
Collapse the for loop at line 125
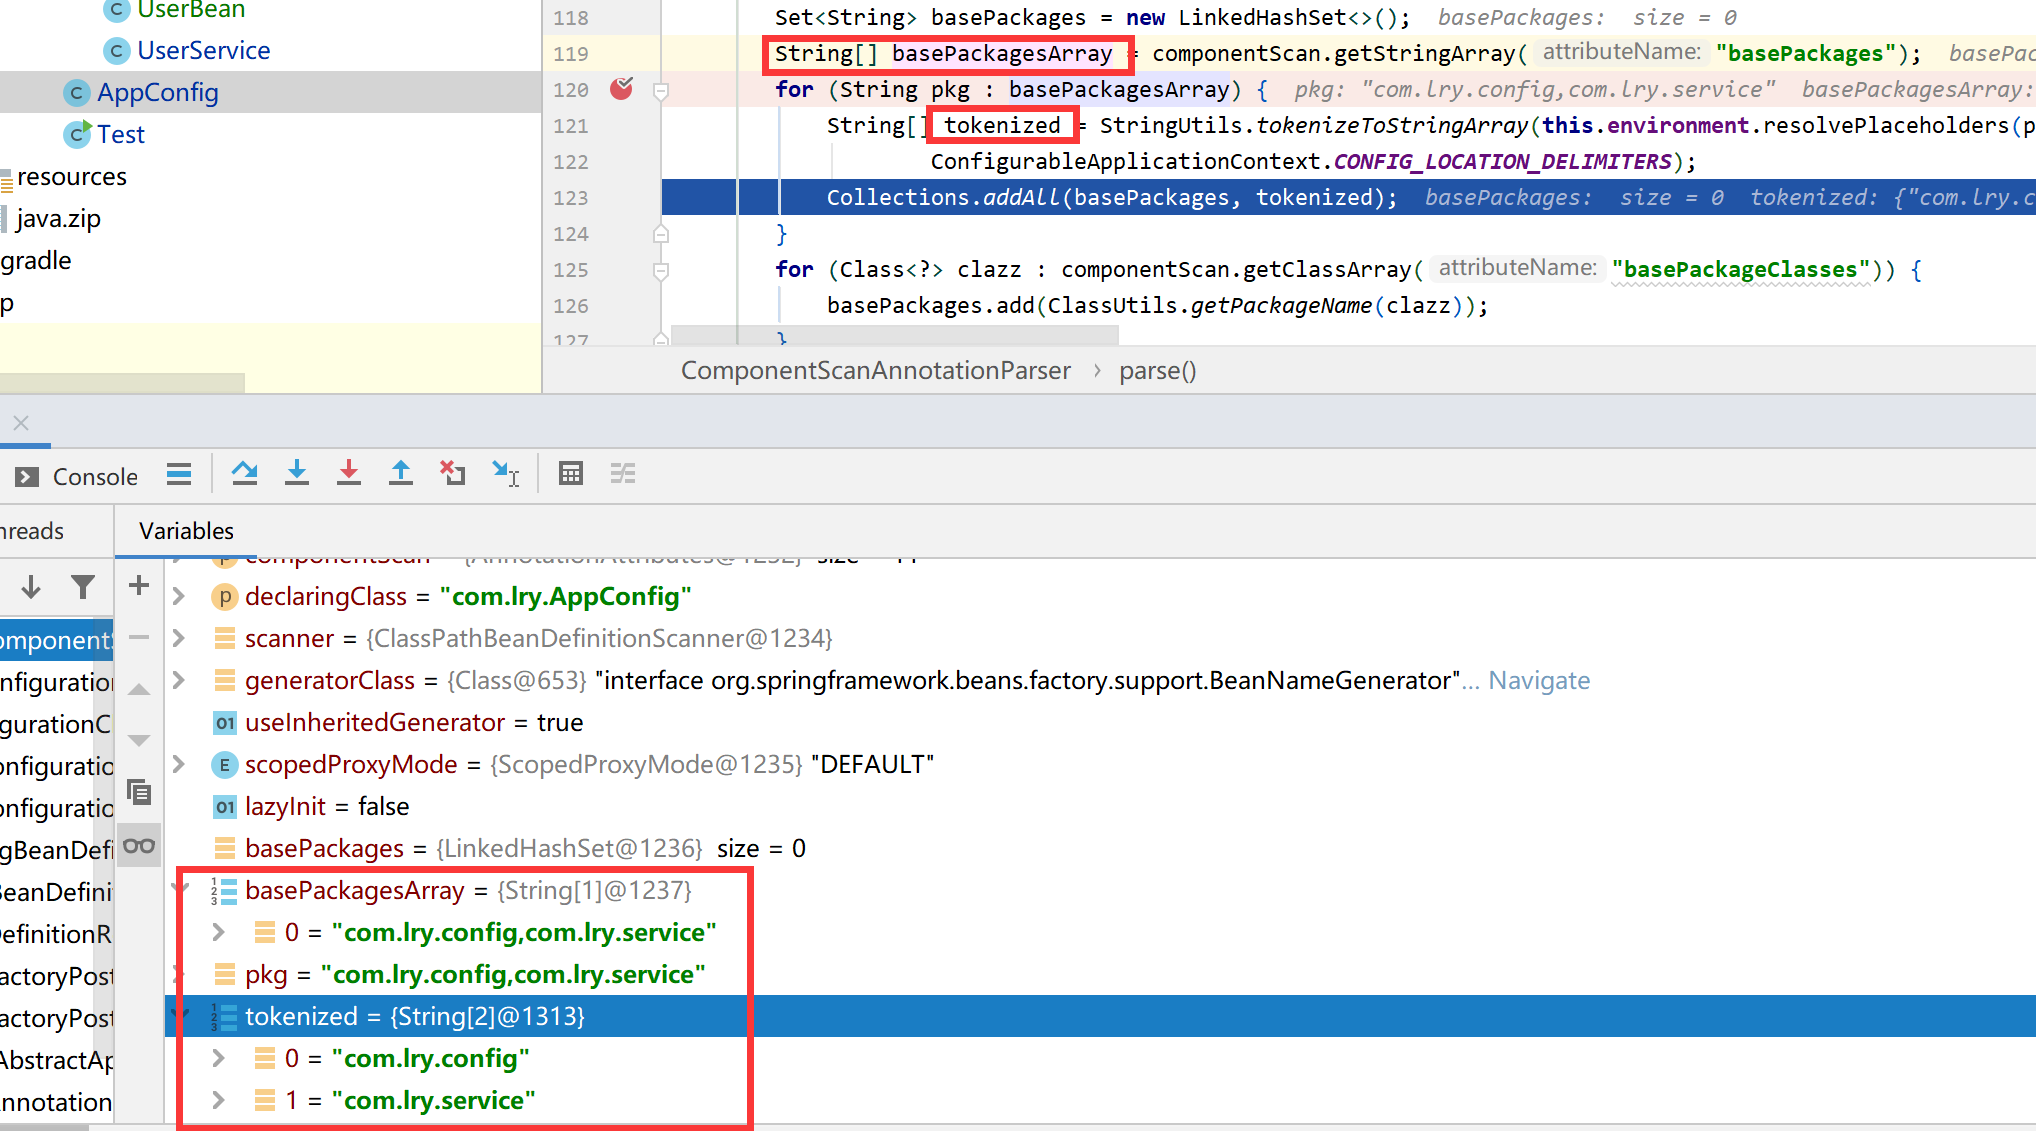(660, 271)
